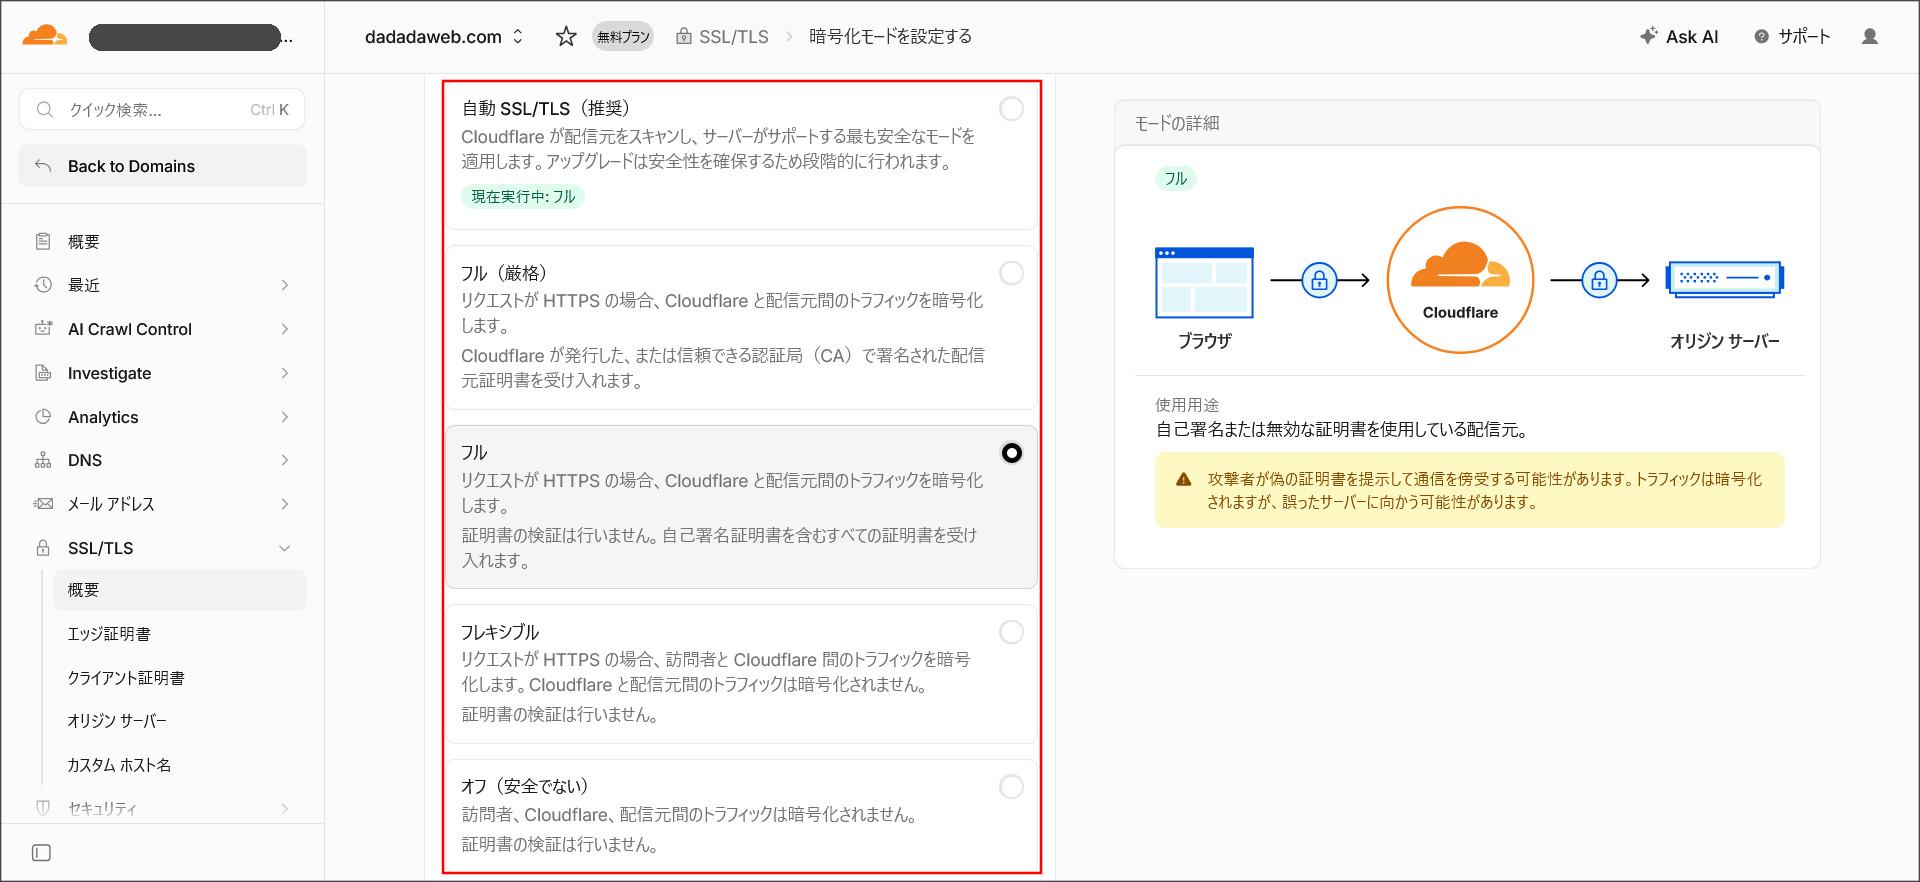
Task: Expand the AI Crawl Control section
Action: click(285, 329)
